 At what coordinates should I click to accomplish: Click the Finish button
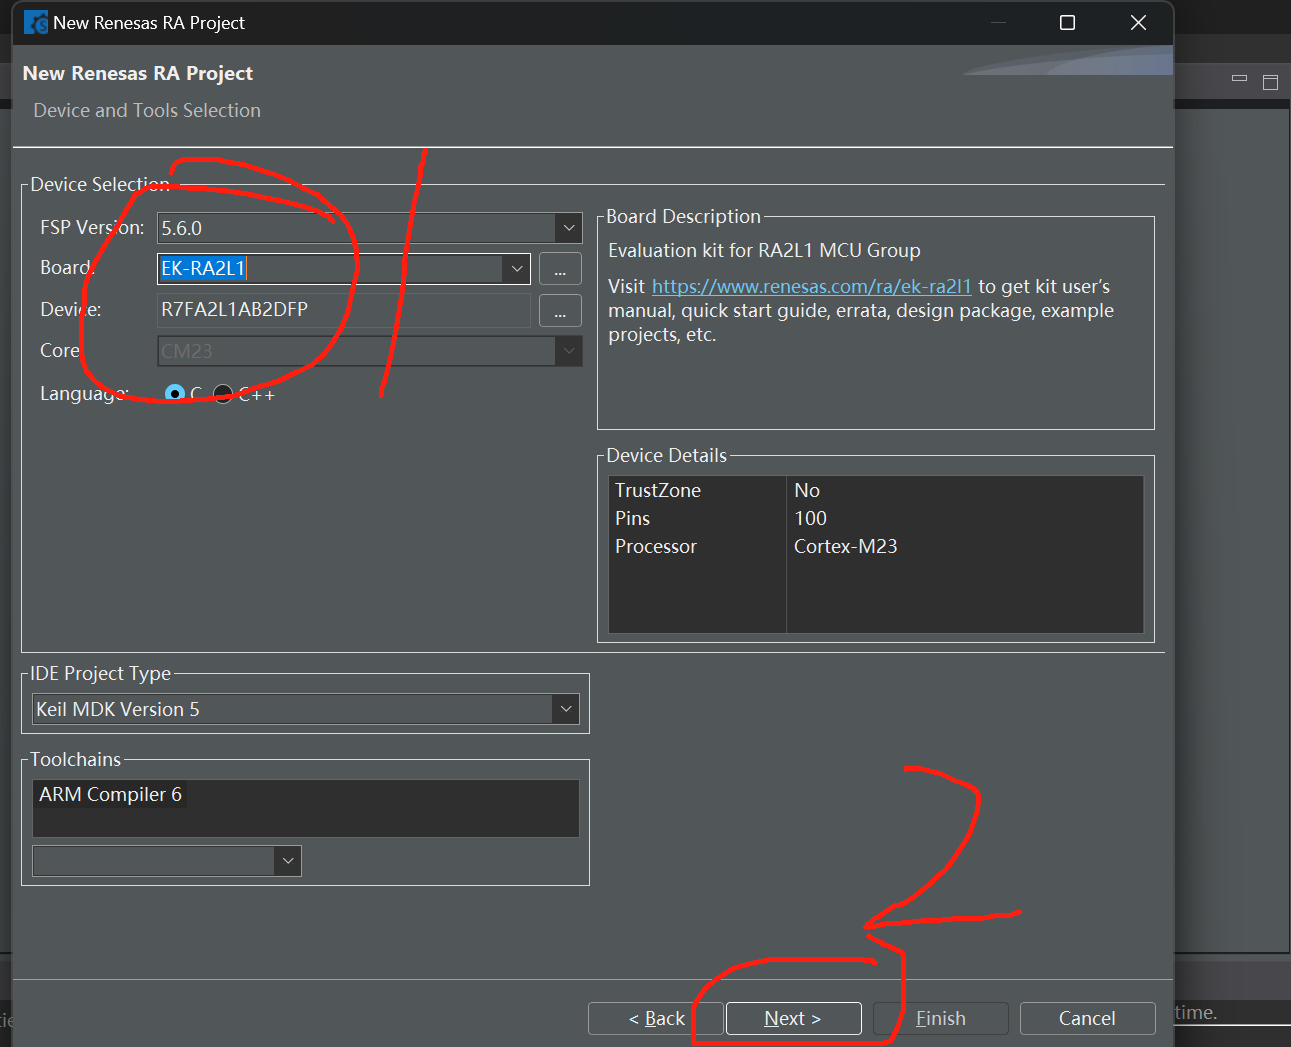940,1018
